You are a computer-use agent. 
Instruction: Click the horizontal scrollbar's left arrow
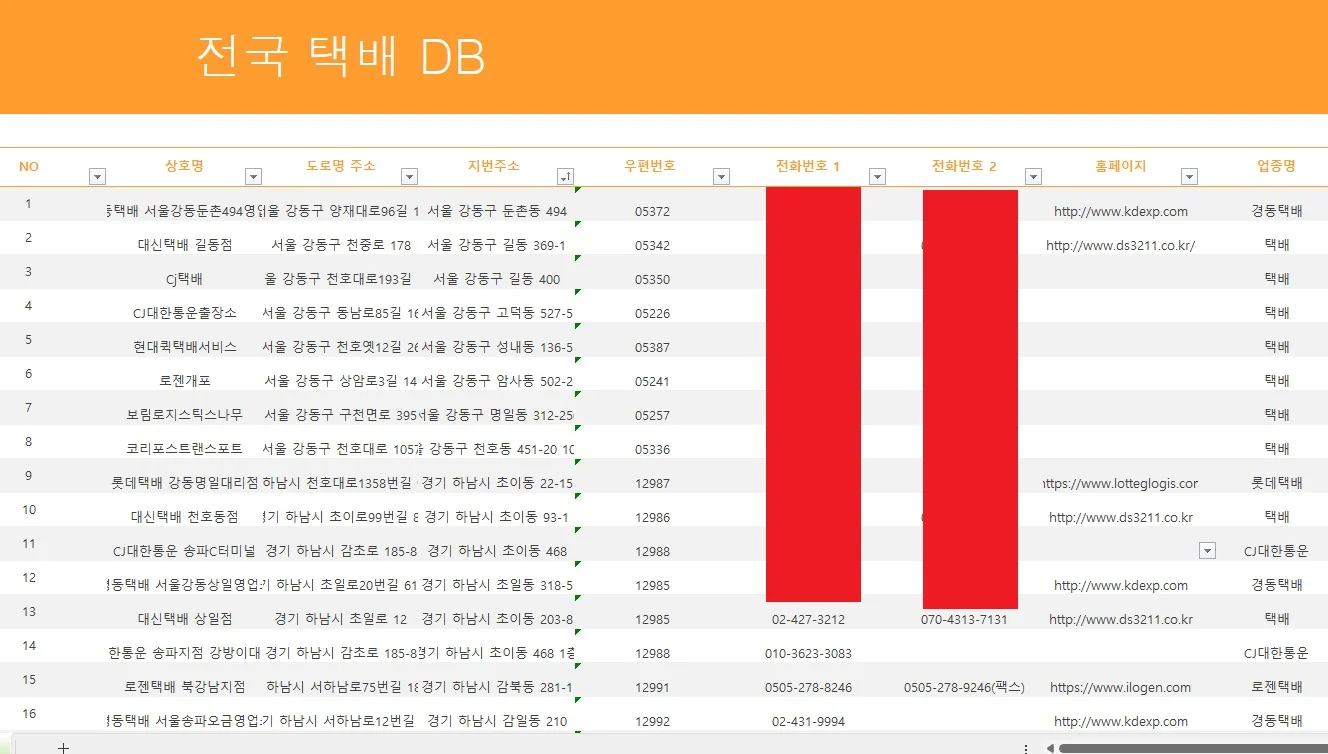click(x=1050, y=748)
